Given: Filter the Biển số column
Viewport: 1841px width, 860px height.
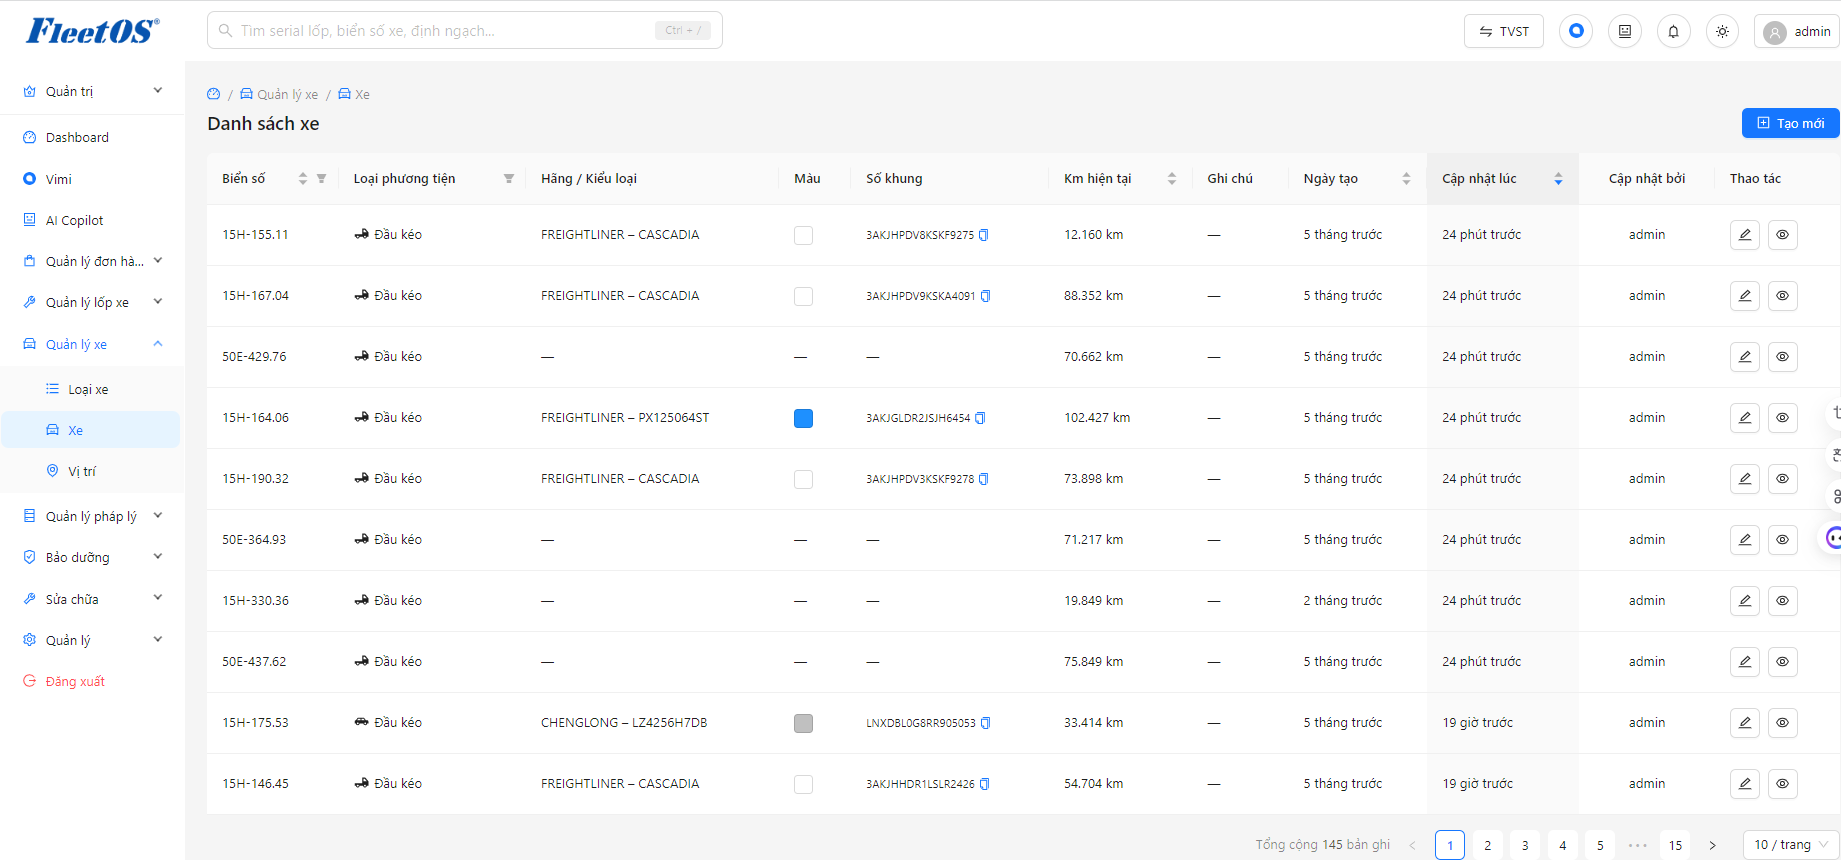Looking at the screenshot, I should 321,179.
